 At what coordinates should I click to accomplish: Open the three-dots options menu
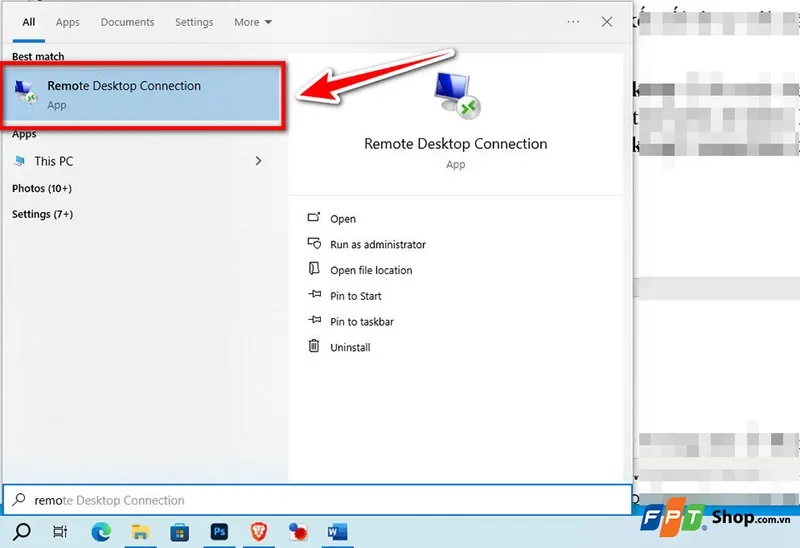[x=573, y=21]
